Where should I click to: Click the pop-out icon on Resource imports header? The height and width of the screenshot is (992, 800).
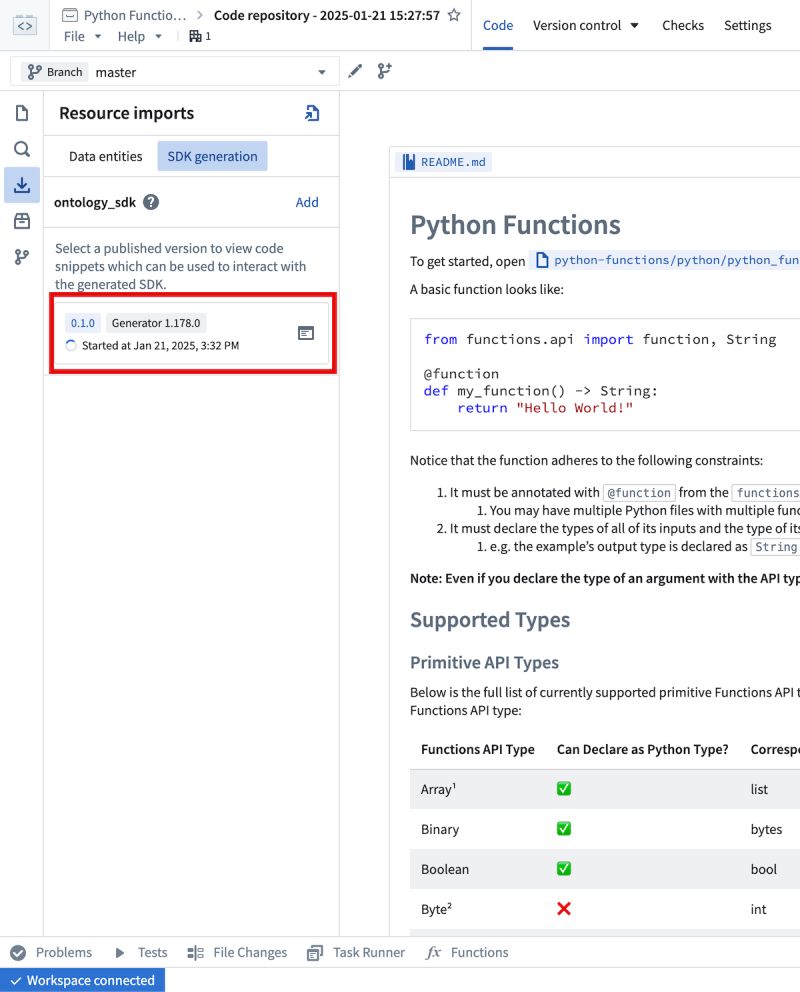coord(312,113)
